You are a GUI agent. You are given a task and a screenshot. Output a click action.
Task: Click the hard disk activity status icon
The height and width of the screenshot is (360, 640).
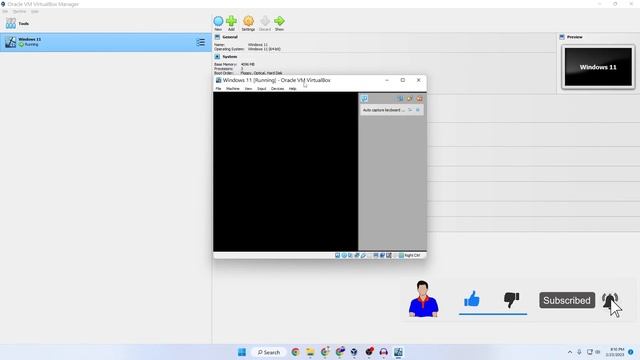[338, 255]
